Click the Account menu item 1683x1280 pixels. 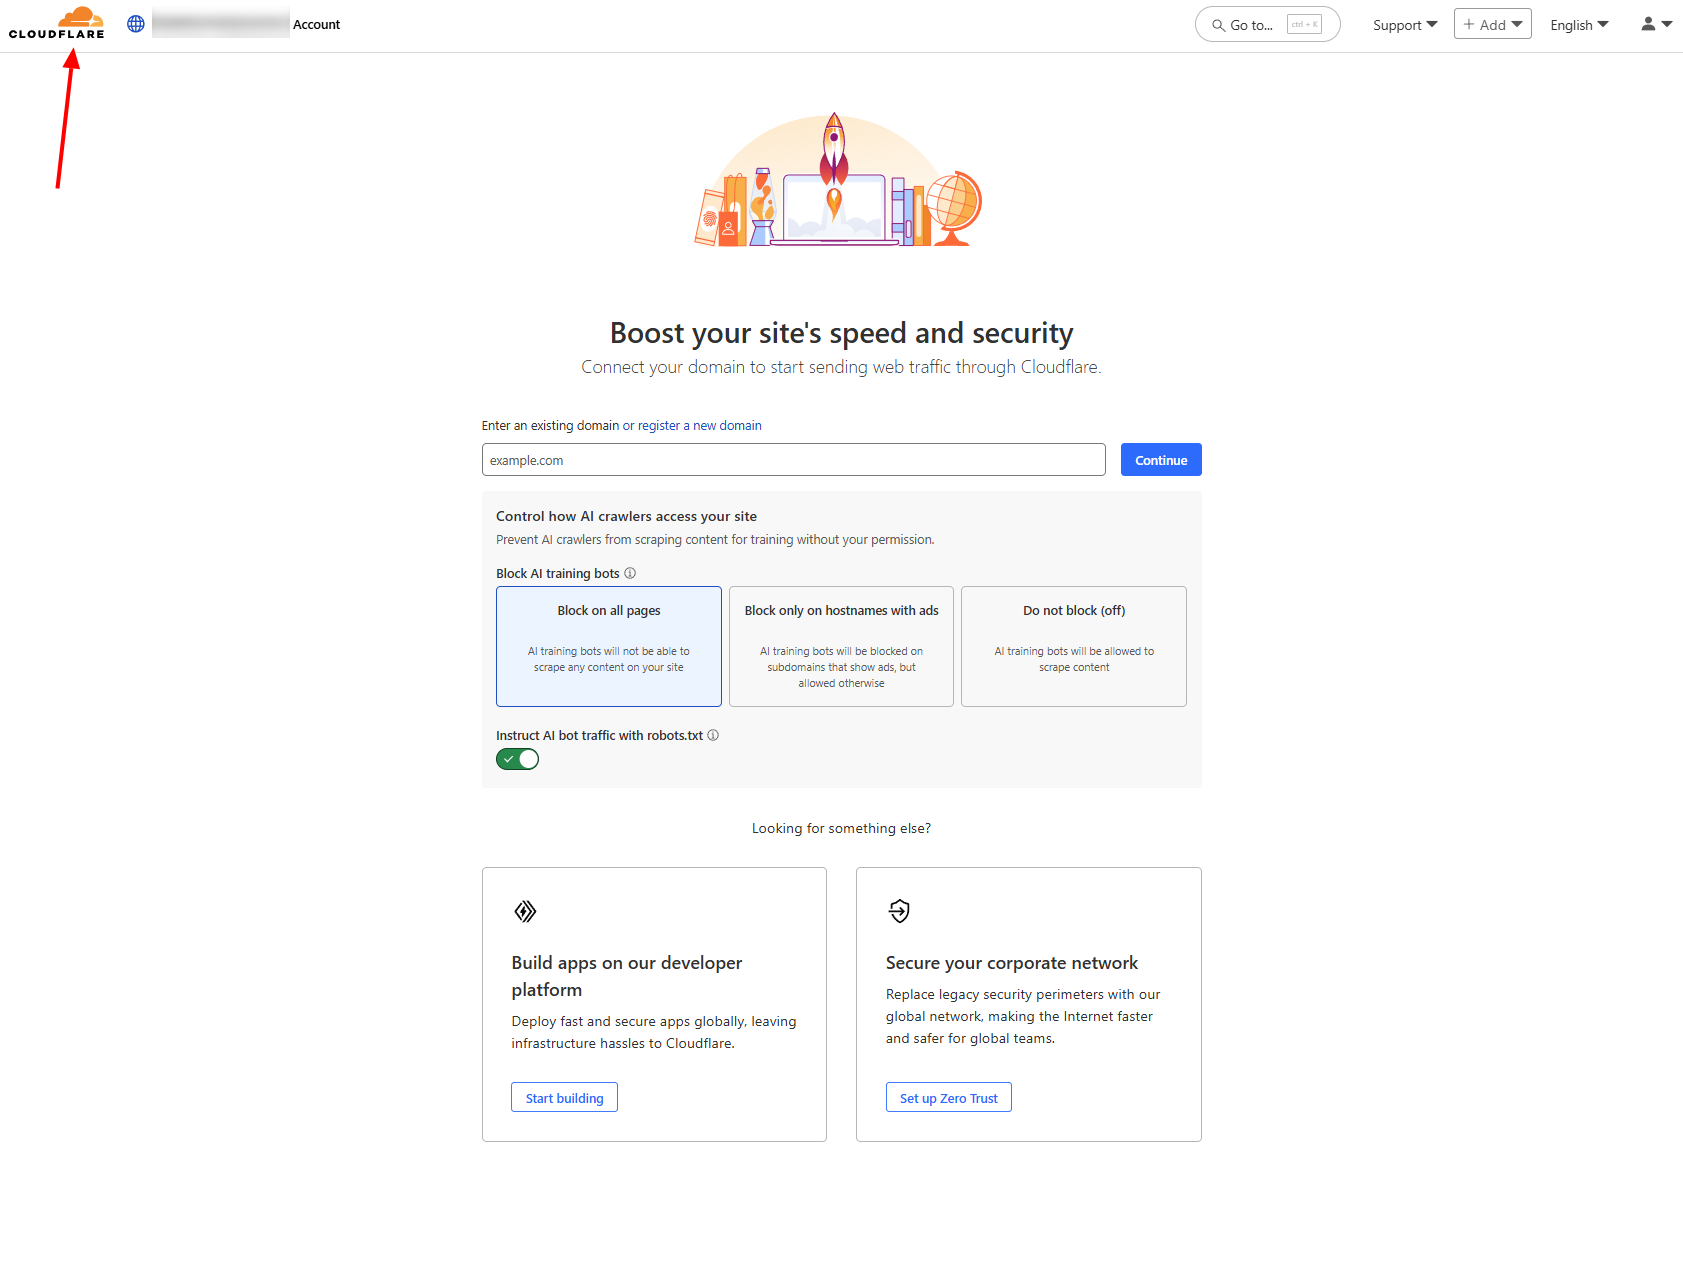(316, 24)
